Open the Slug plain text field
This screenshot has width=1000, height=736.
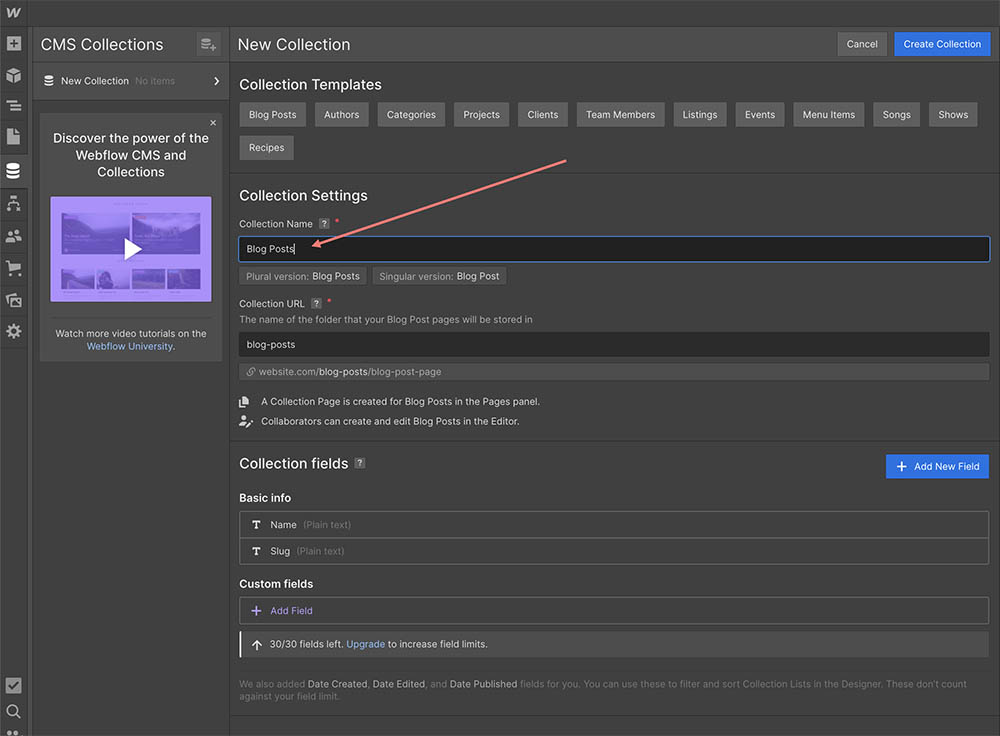pos(614,551)
